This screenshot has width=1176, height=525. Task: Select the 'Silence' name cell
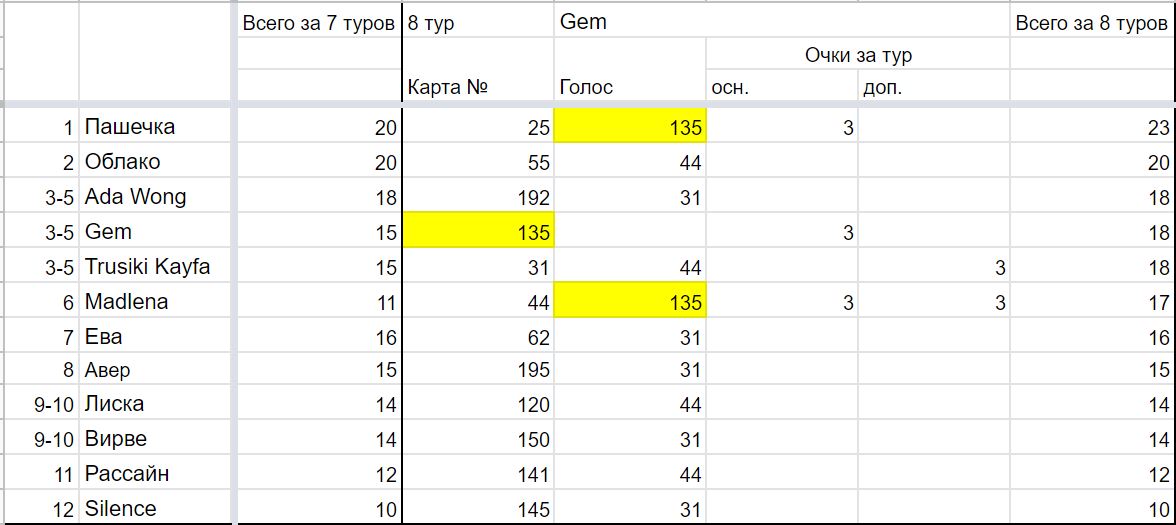point(158,508)
